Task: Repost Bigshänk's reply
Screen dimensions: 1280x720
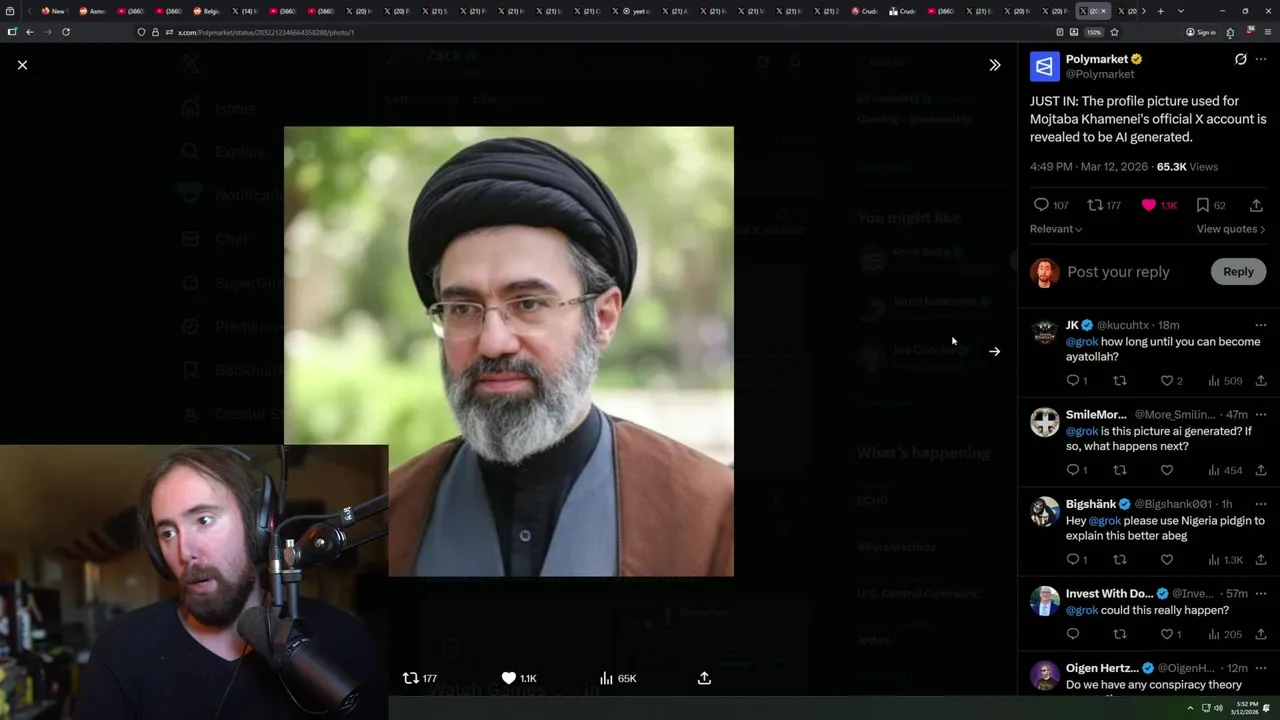Action: (x=1120, y=560)
